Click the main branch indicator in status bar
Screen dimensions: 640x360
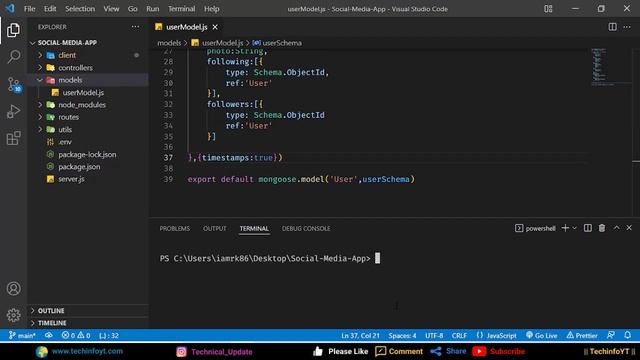pyautogui.click(x=22, y=336)
